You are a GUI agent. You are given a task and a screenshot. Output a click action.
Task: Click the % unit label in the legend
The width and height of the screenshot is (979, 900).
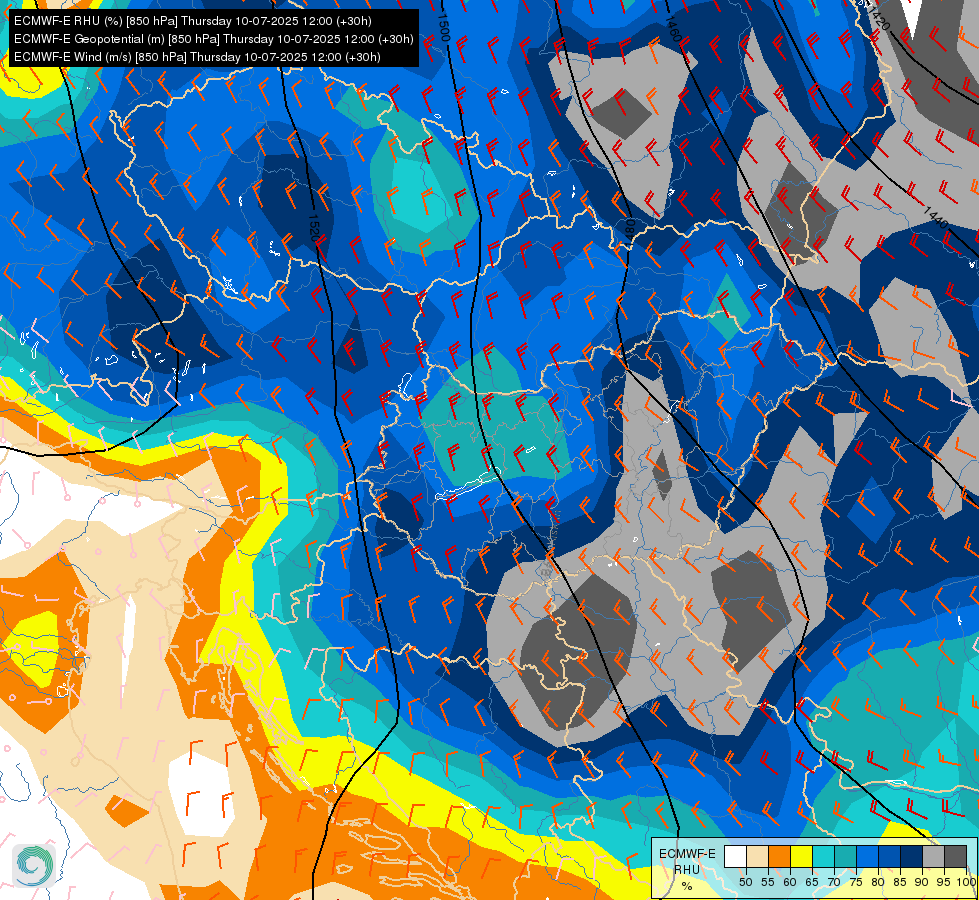(x=687, y=886)
